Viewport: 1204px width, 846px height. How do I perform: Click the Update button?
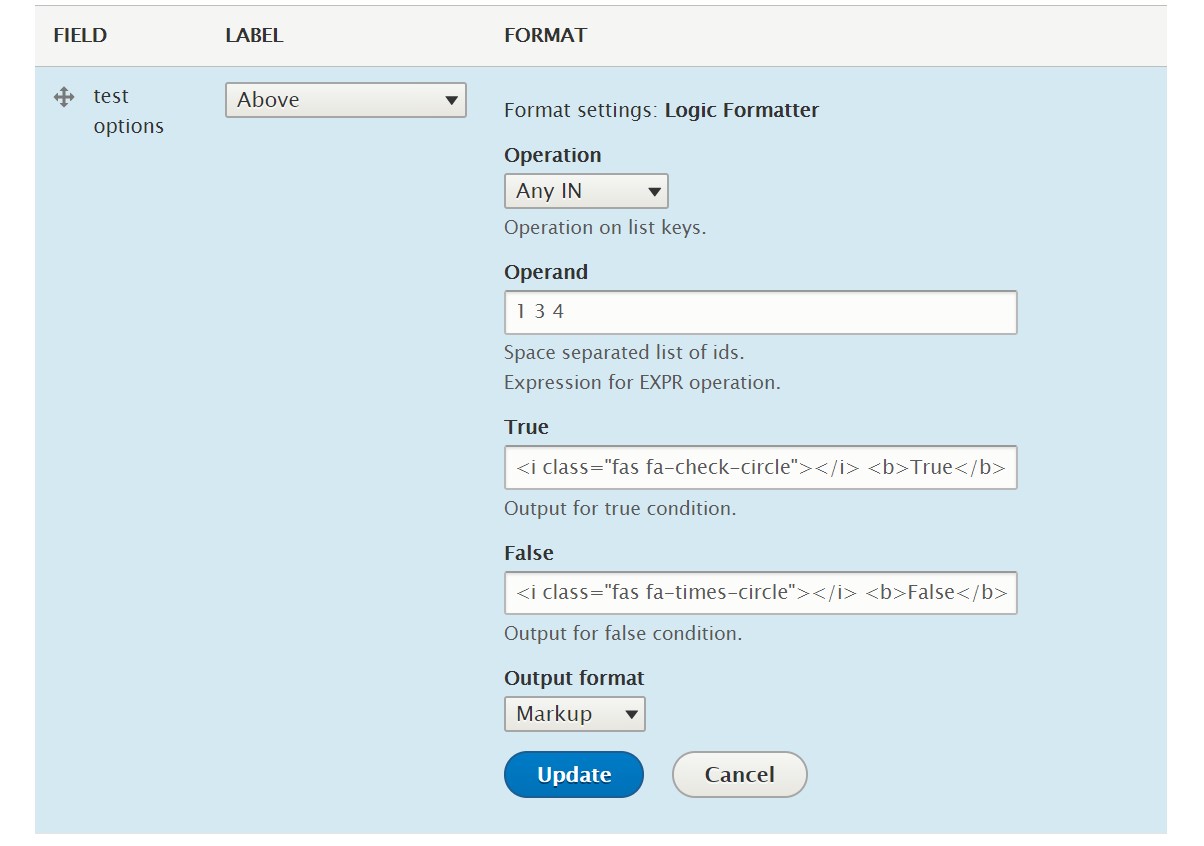click(x=574, y=775)
